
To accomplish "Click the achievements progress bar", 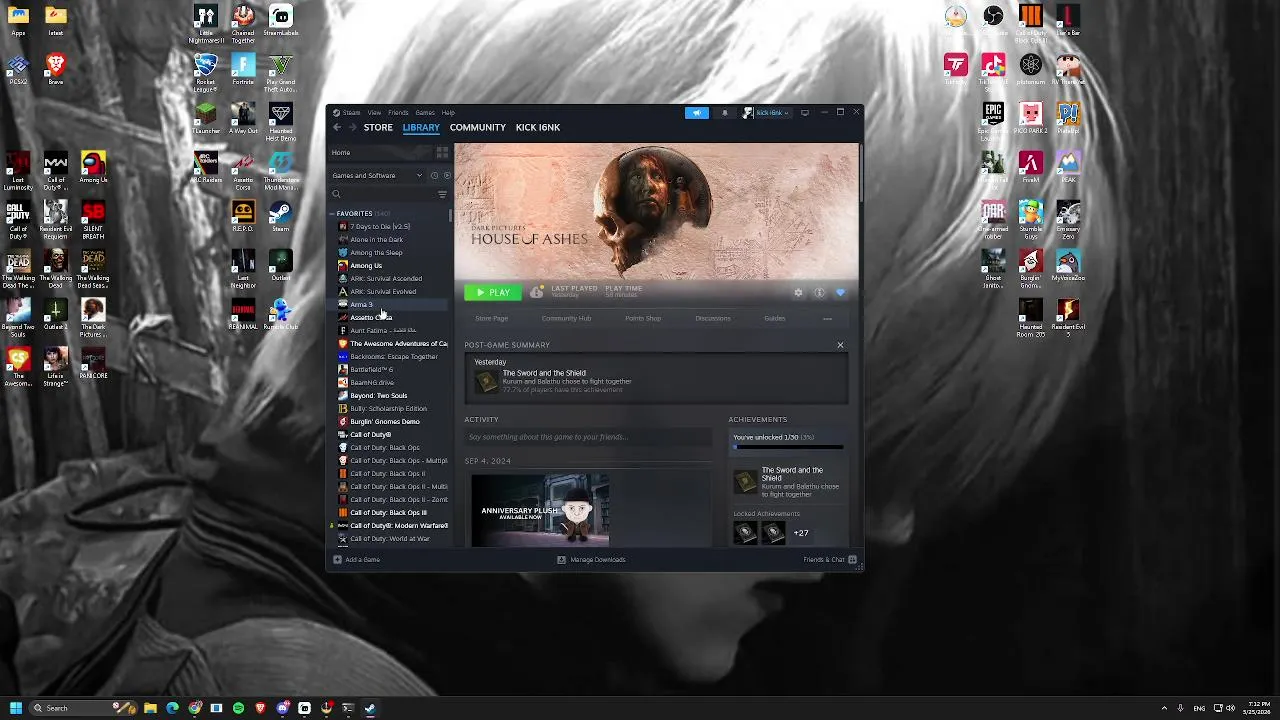I will point(788,447).
